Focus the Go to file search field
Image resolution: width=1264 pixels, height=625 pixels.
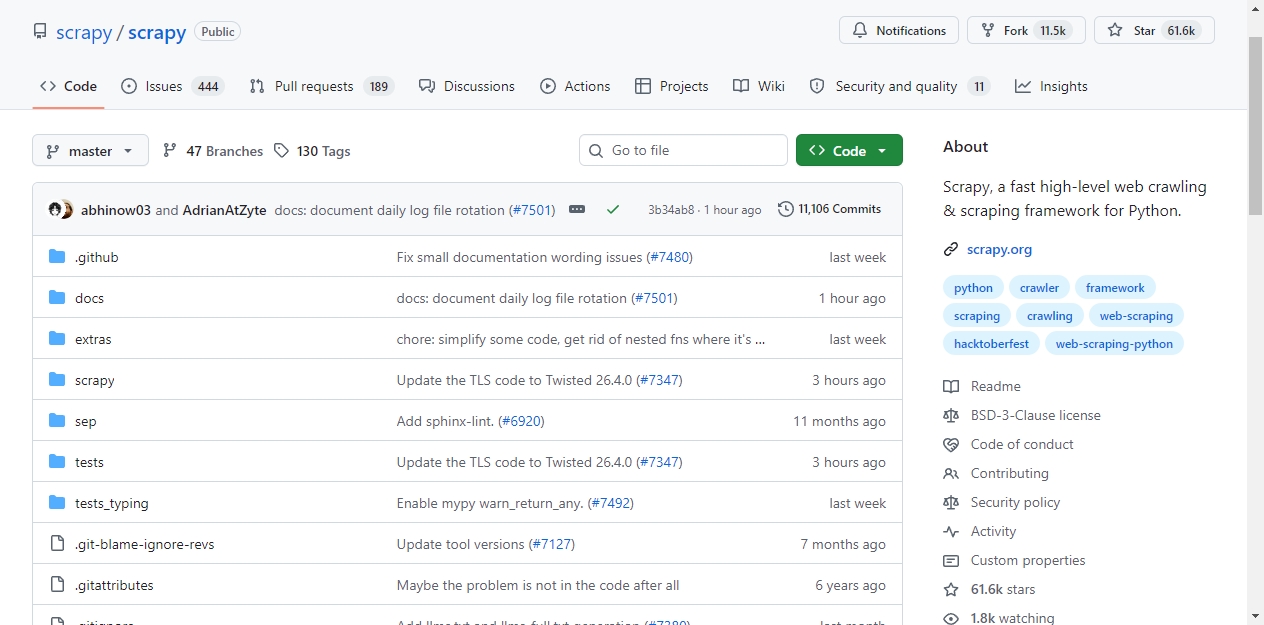click(683, 150)
